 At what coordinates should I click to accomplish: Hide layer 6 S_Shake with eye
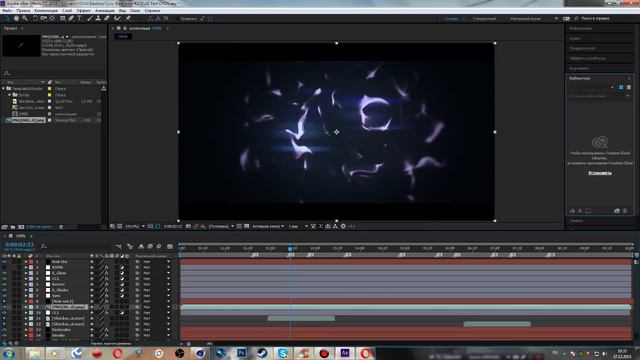pos(4,290)
